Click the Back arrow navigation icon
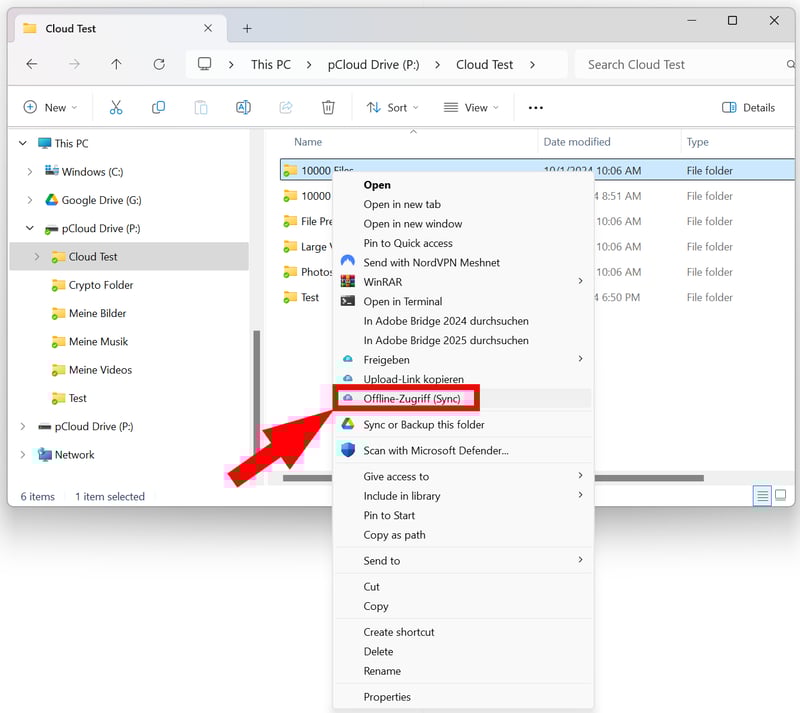The width and height of the screenshot is (800, 713). [32, 64]
